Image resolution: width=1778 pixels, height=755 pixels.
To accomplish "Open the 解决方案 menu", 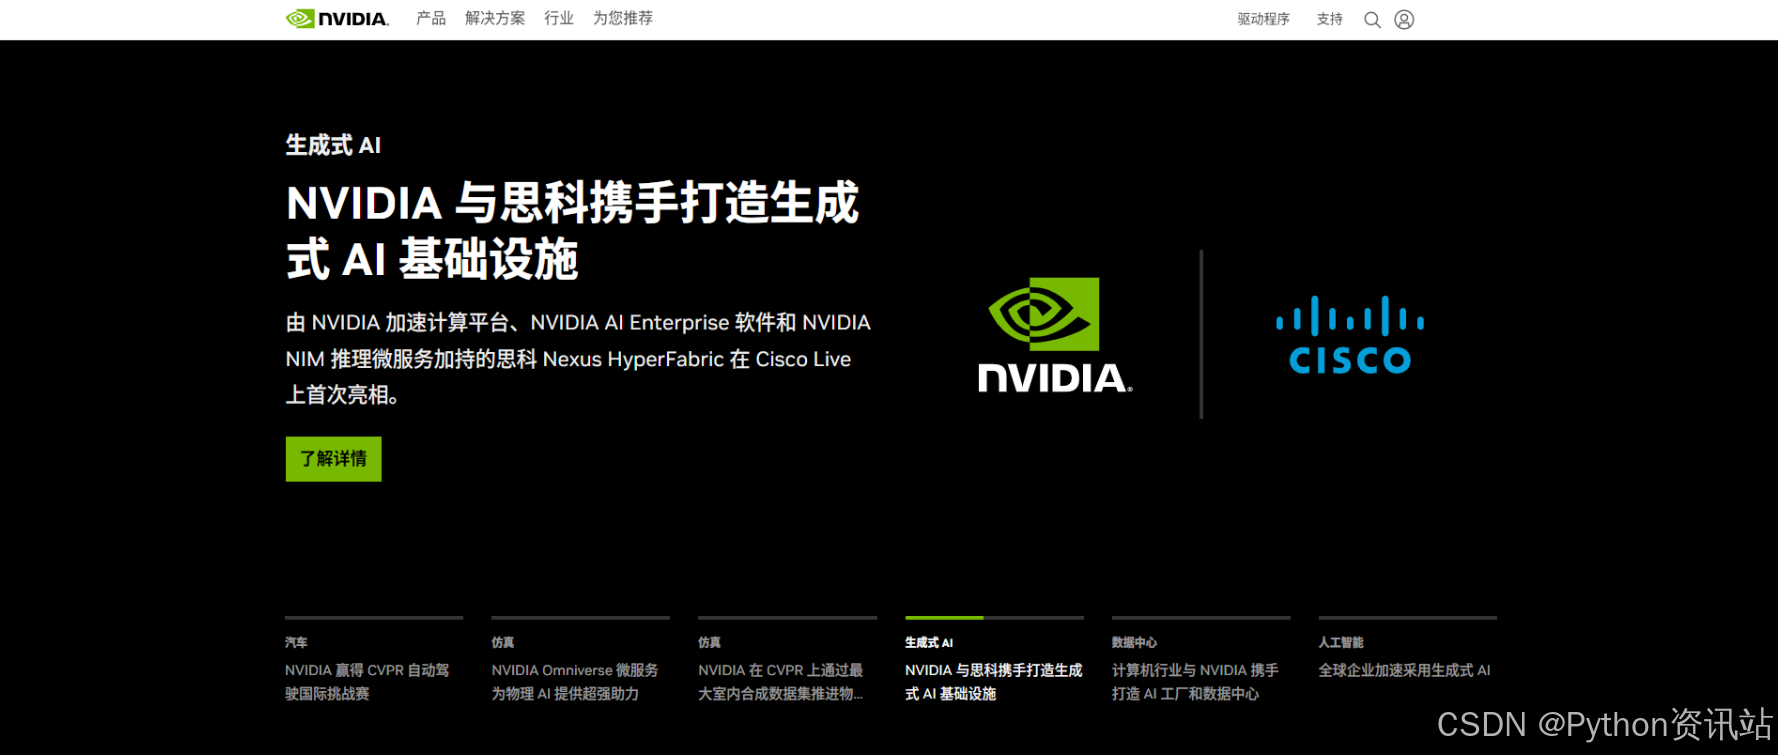I will [495, 18].
